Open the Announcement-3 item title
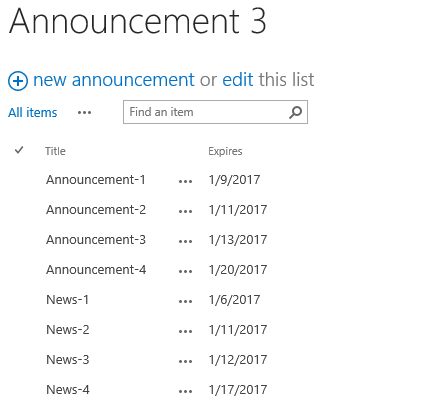The width and height of the screenshot is (446, 410). 96,240
